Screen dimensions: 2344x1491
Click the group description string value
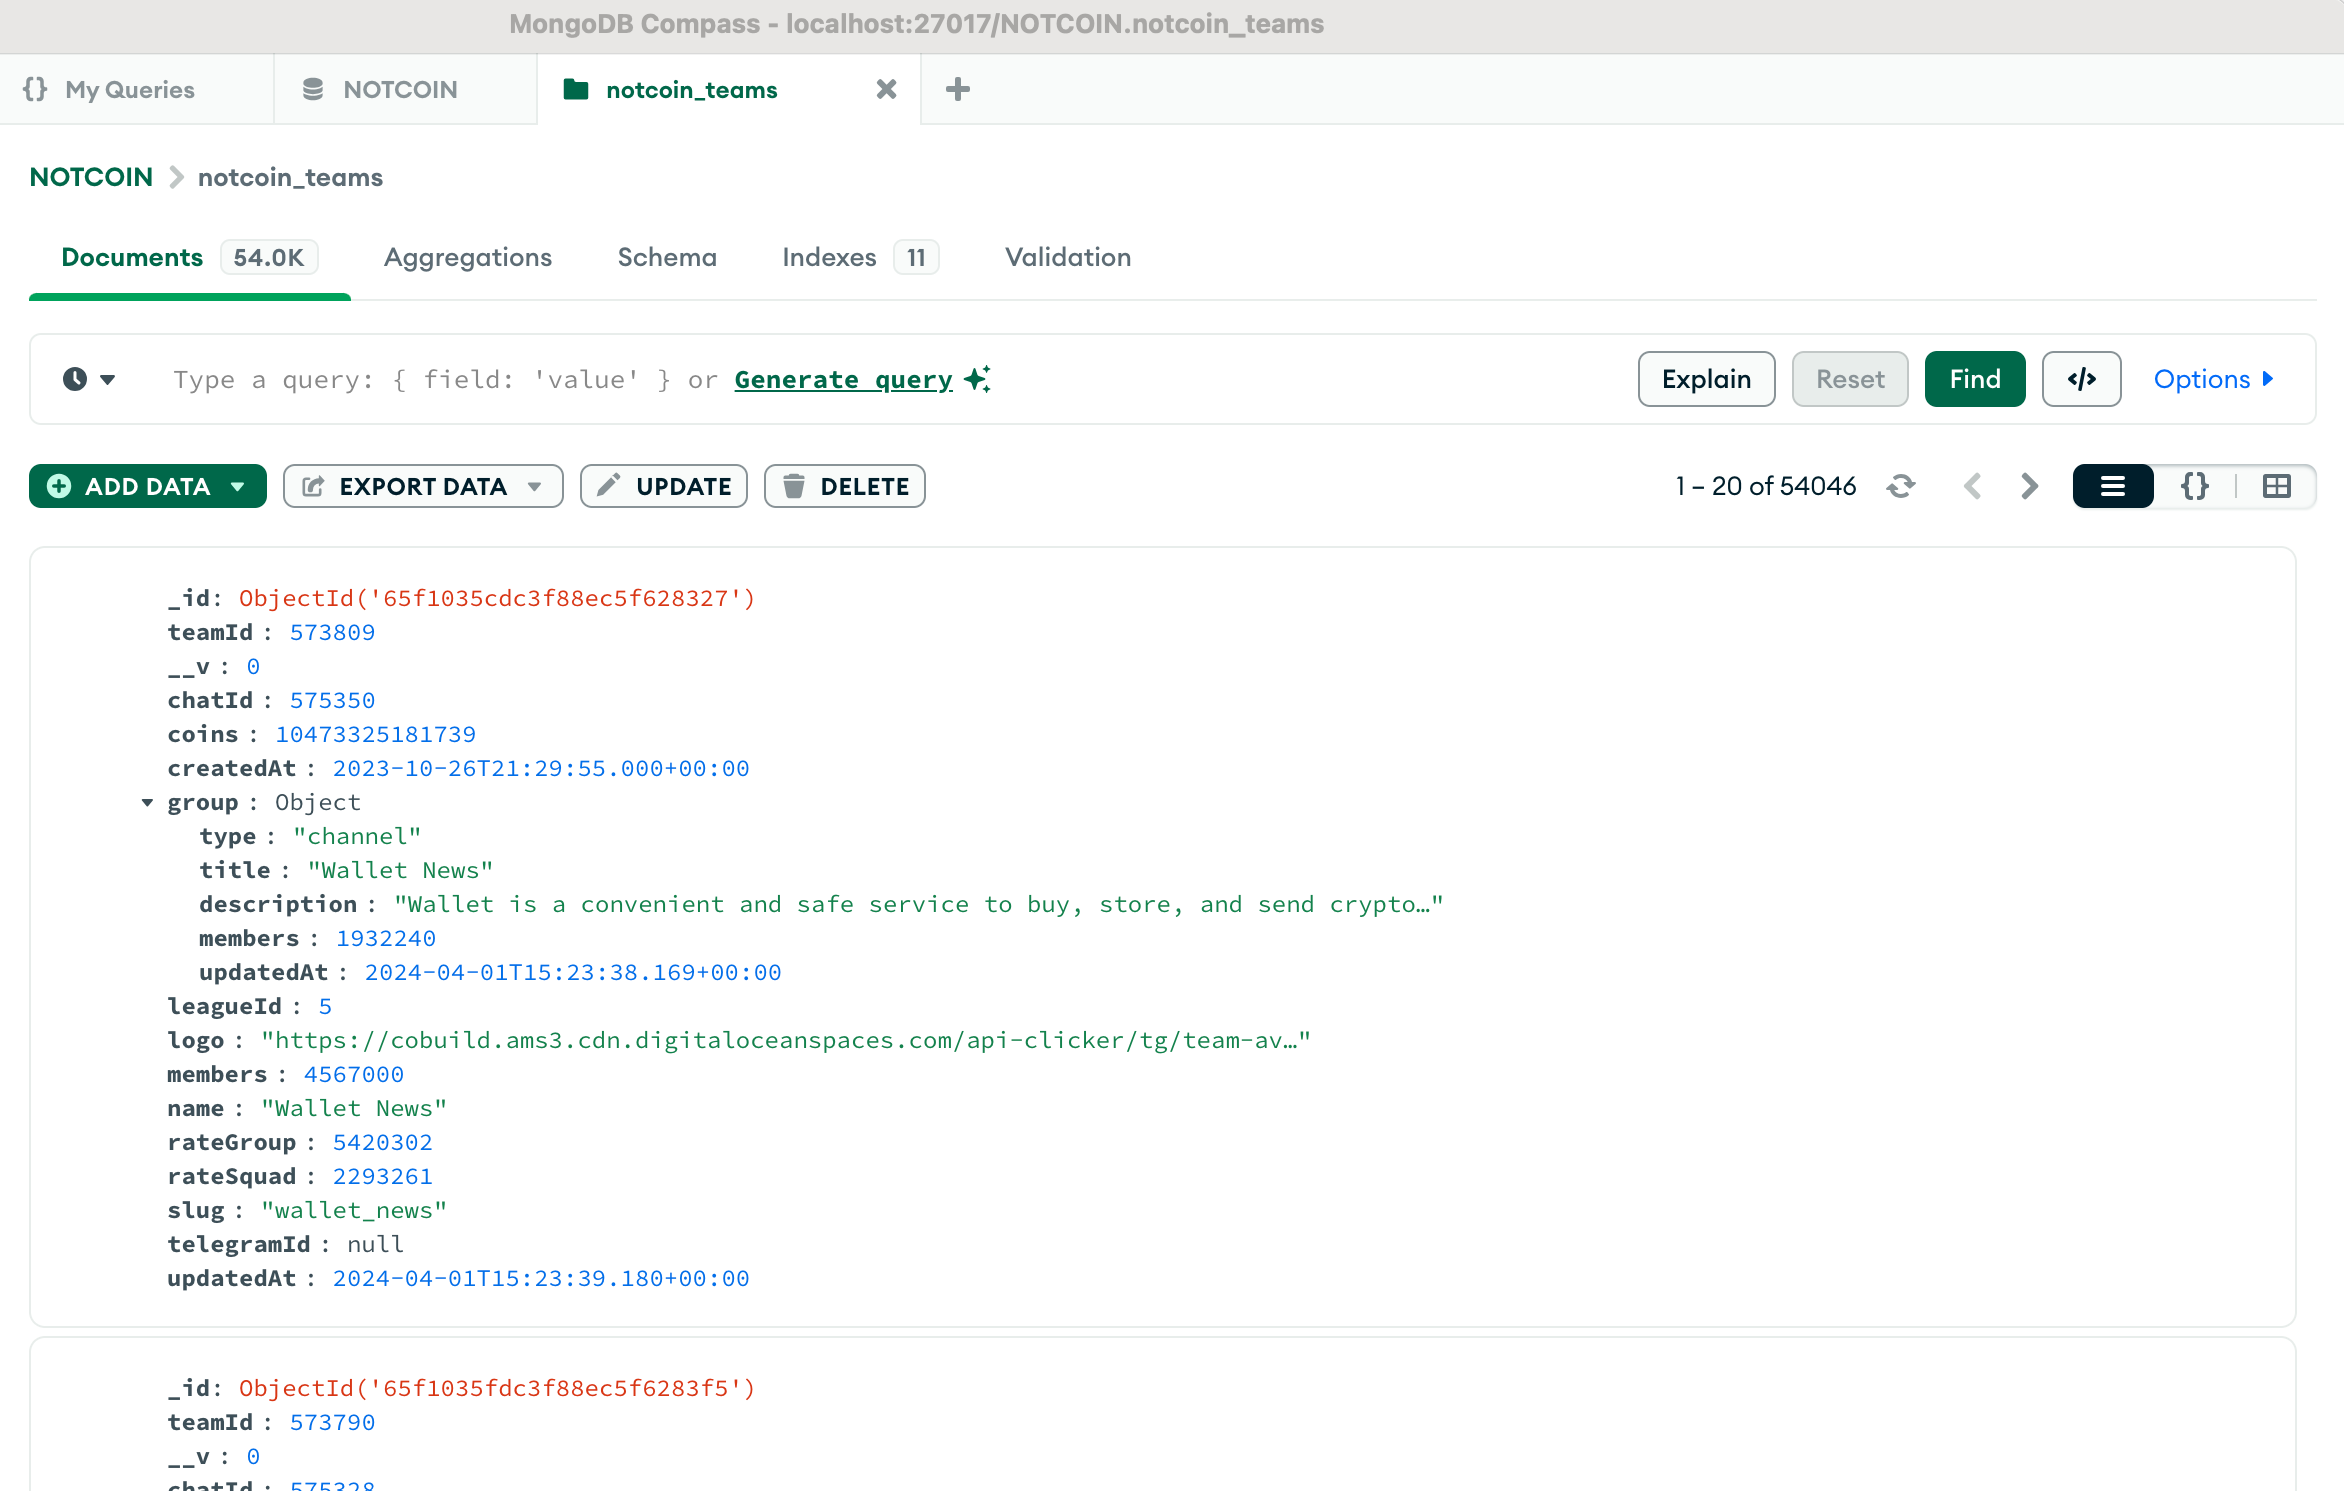918,904
